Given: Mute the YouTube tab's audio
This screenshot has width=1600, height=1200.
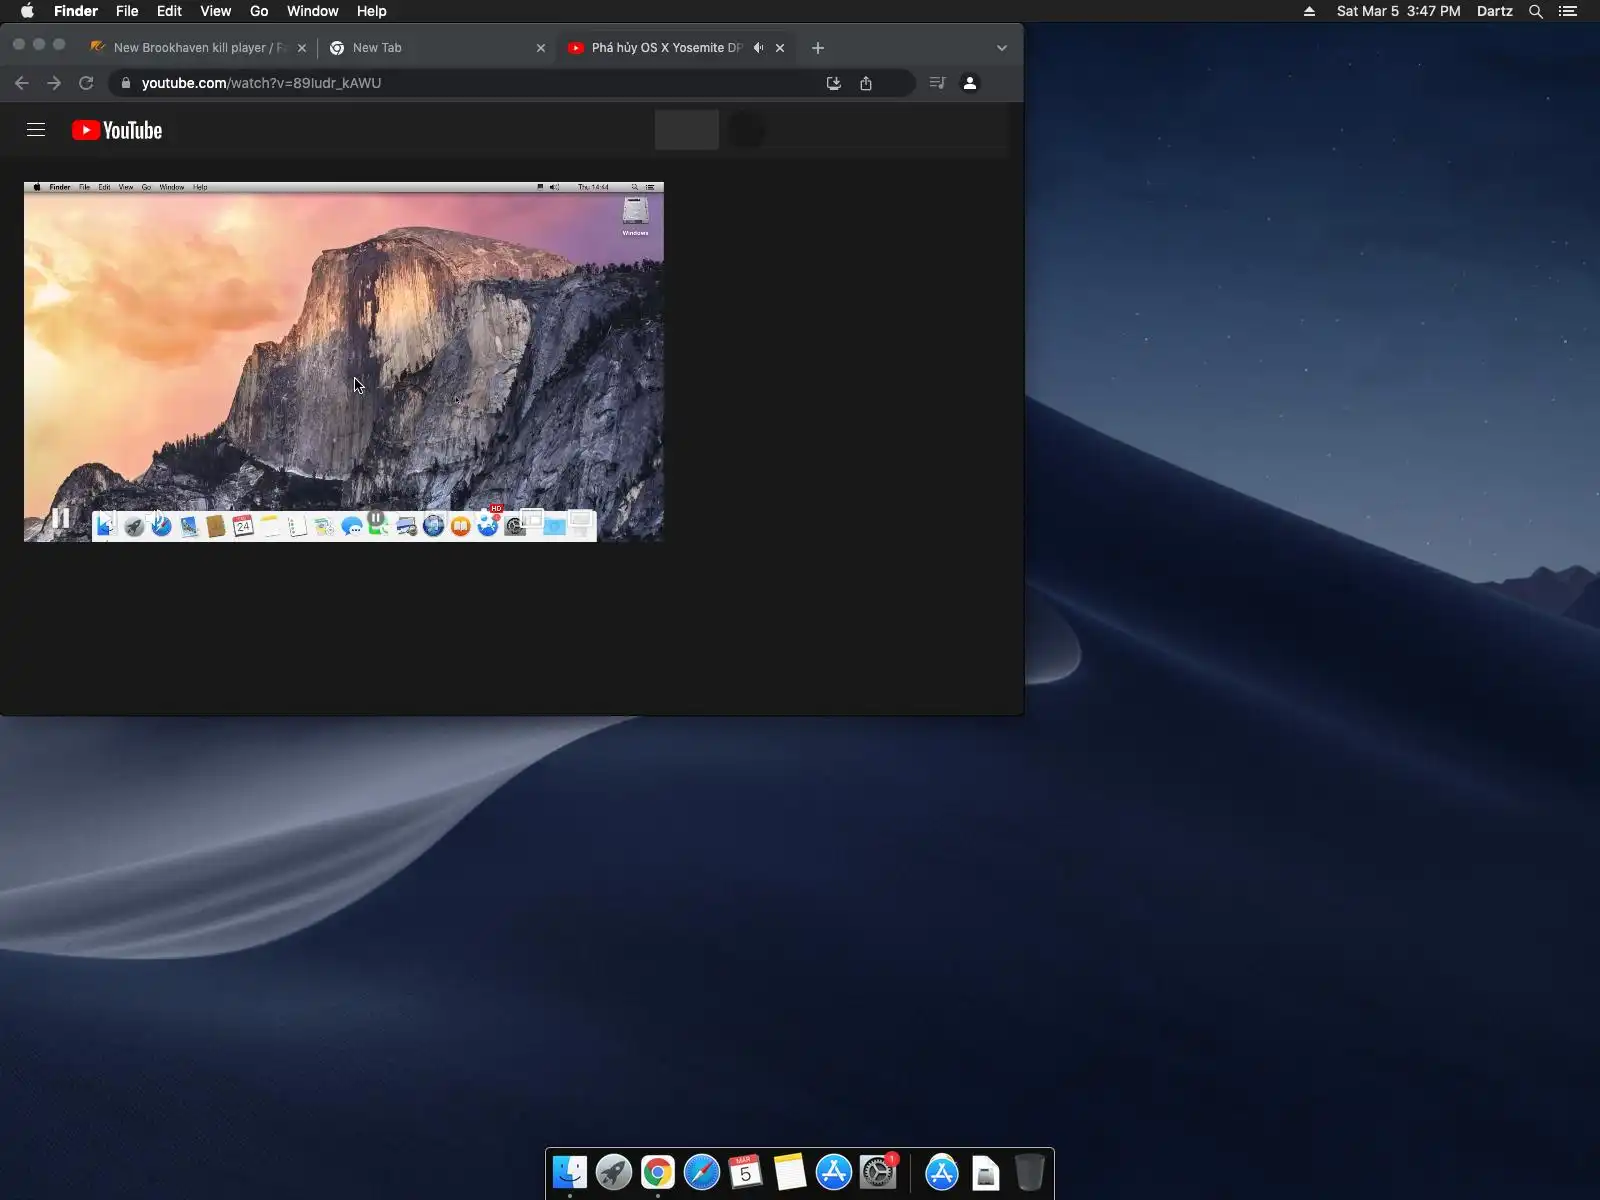Looking at the screenshot, I should [758, 48].
